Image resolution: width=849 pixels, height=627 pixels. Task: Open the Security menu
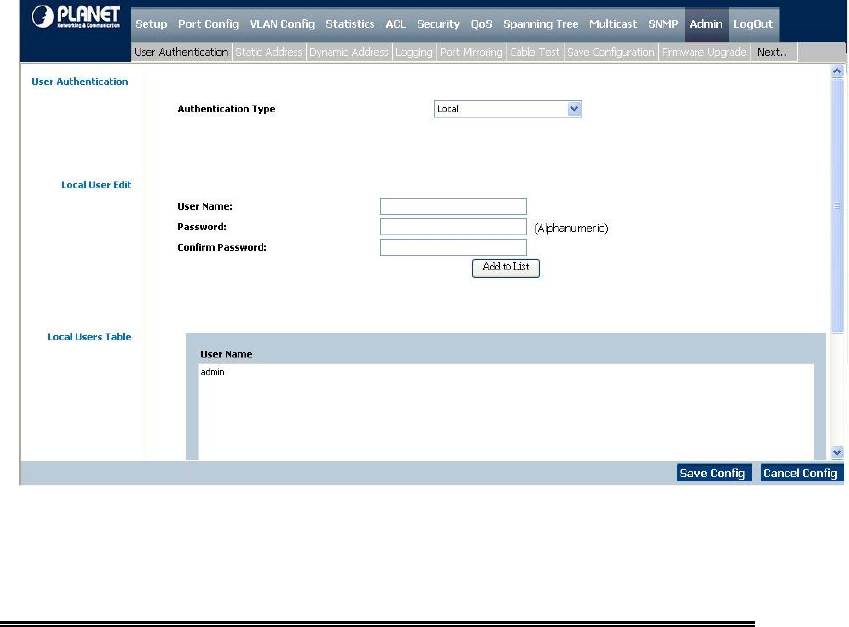pyautogui.click(x=438, y=24)
